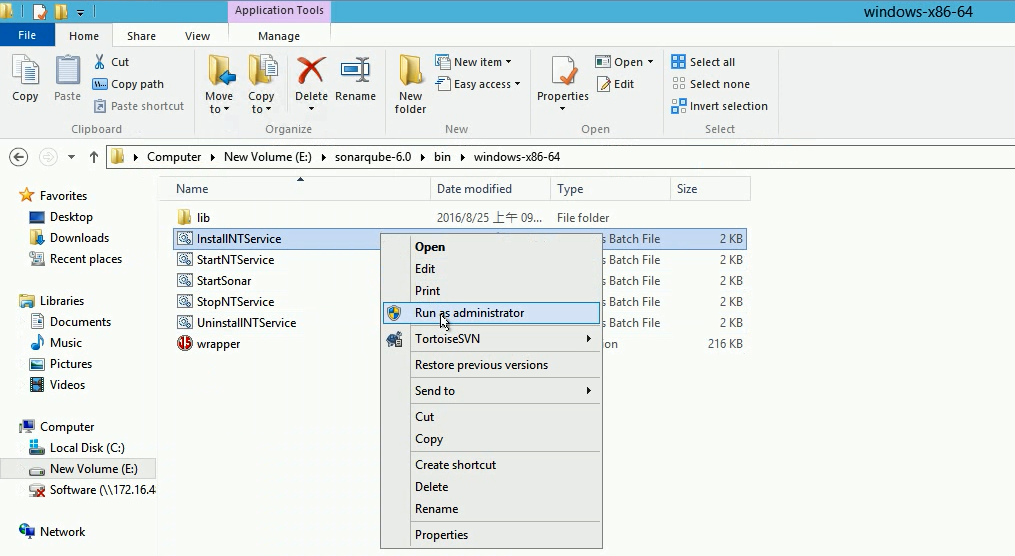Viewport: 1015px width, 556px height.
Task: Click the Forward navigation arrow
Action: (47, 157)
